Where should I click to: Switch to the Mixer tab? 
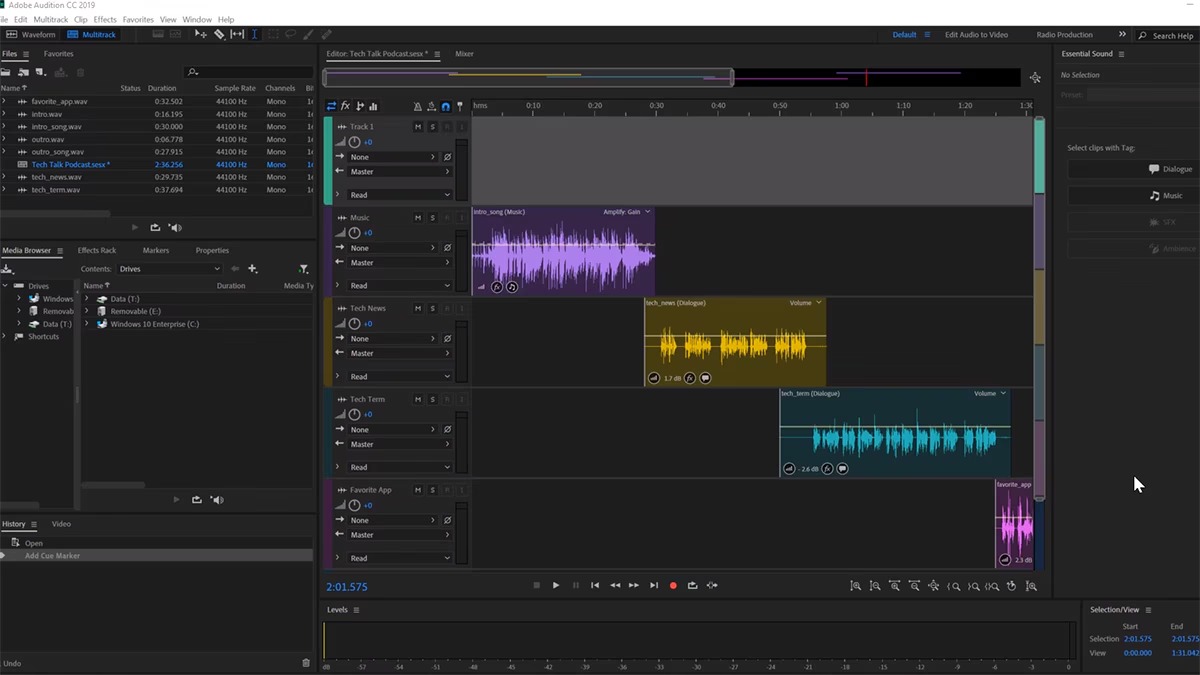[464, 54]
